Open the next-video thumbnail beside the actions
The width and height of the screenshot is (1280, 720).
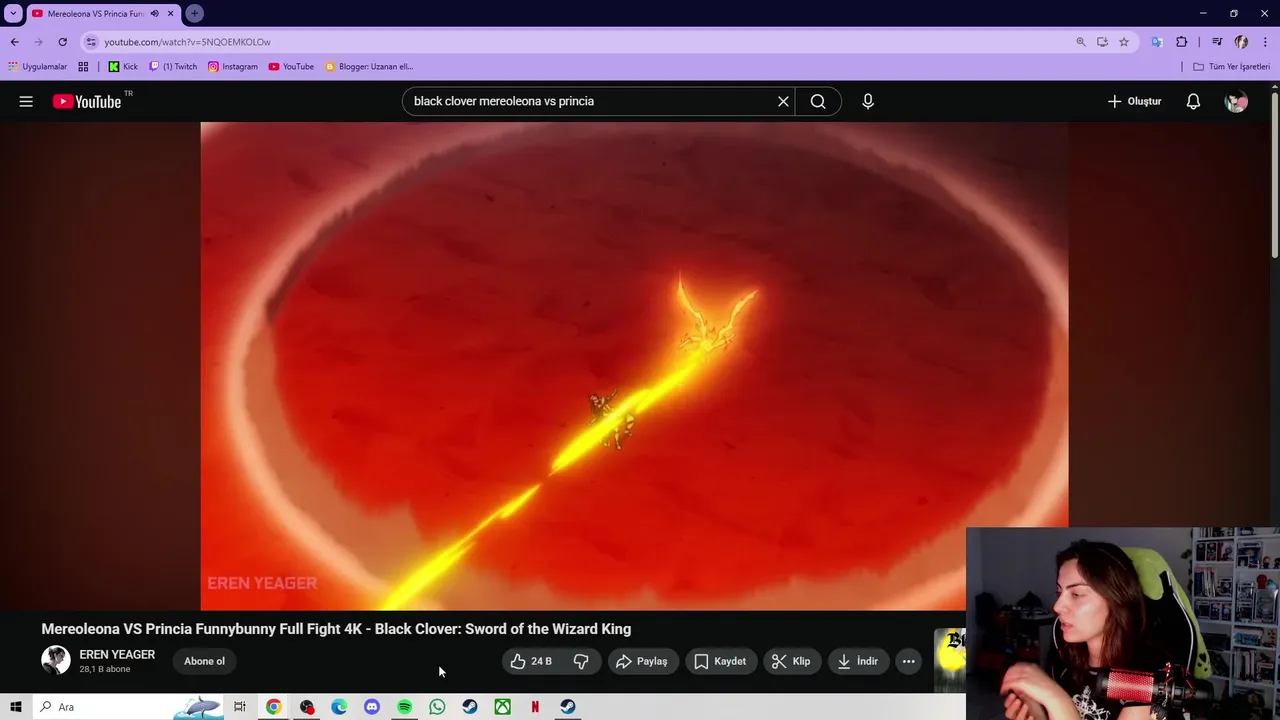950,660
